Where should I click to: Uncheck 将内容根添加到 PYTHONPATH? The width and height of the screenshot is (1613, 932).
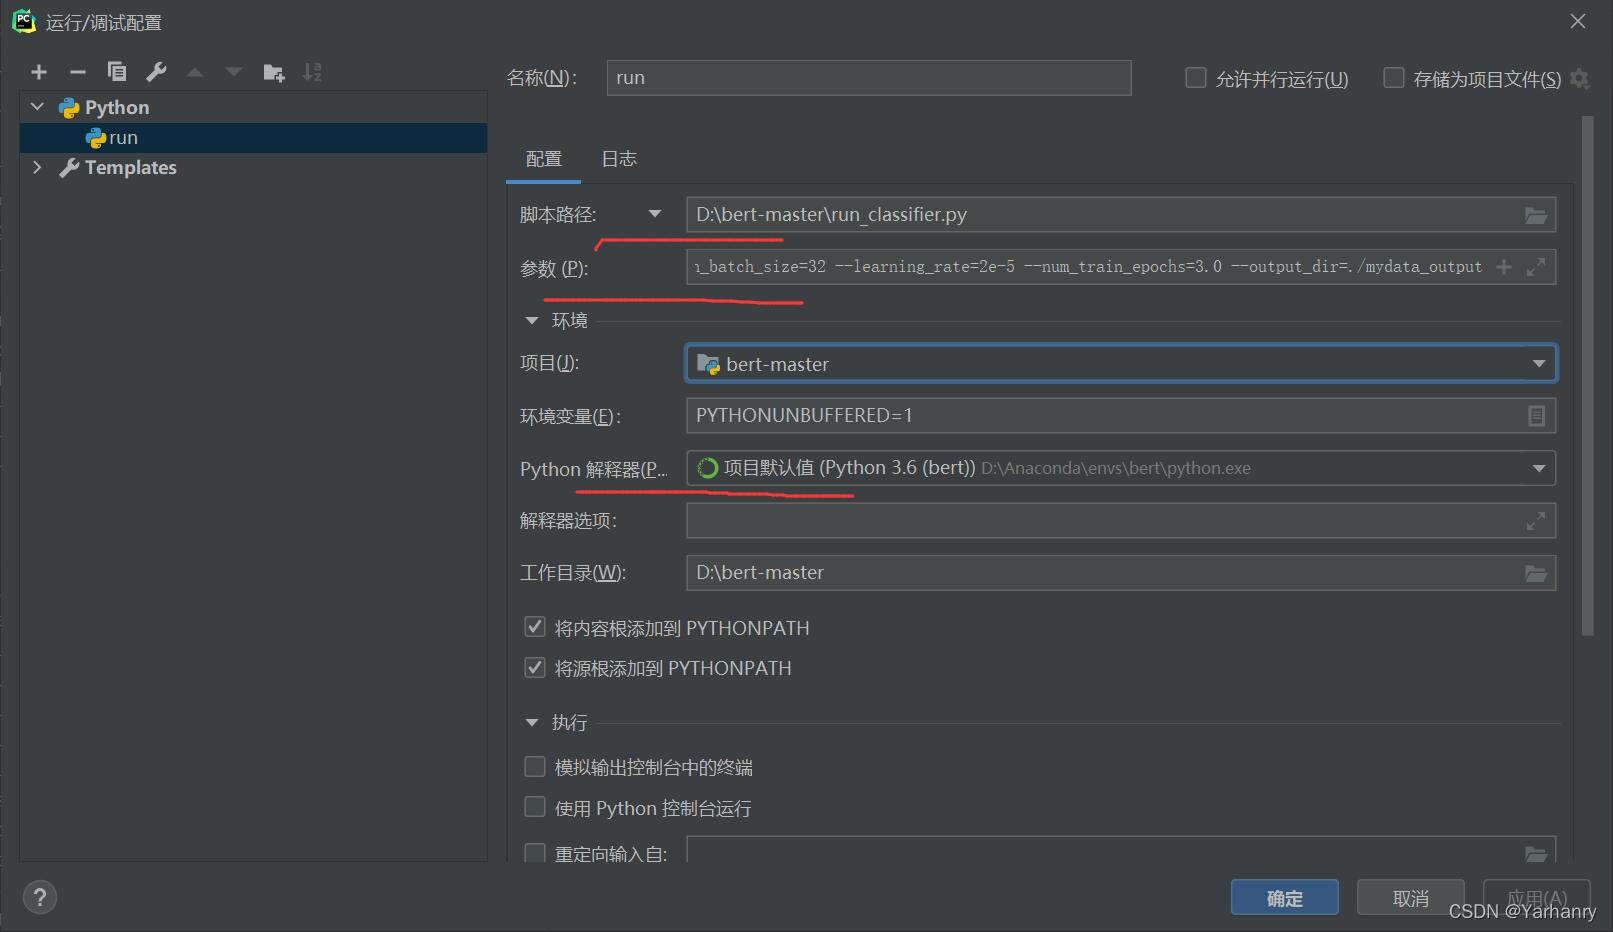(535, 628)
